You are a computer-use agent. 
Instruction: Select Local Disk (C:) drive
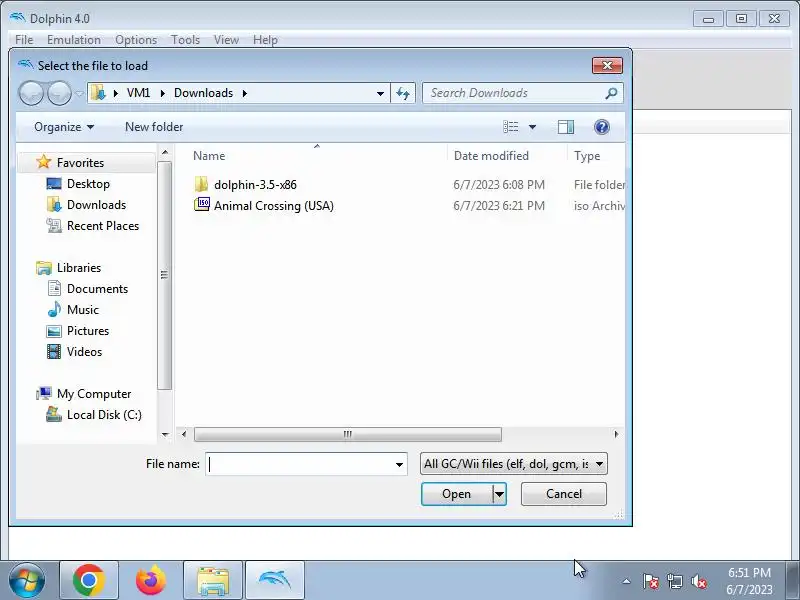coord(104,415)
